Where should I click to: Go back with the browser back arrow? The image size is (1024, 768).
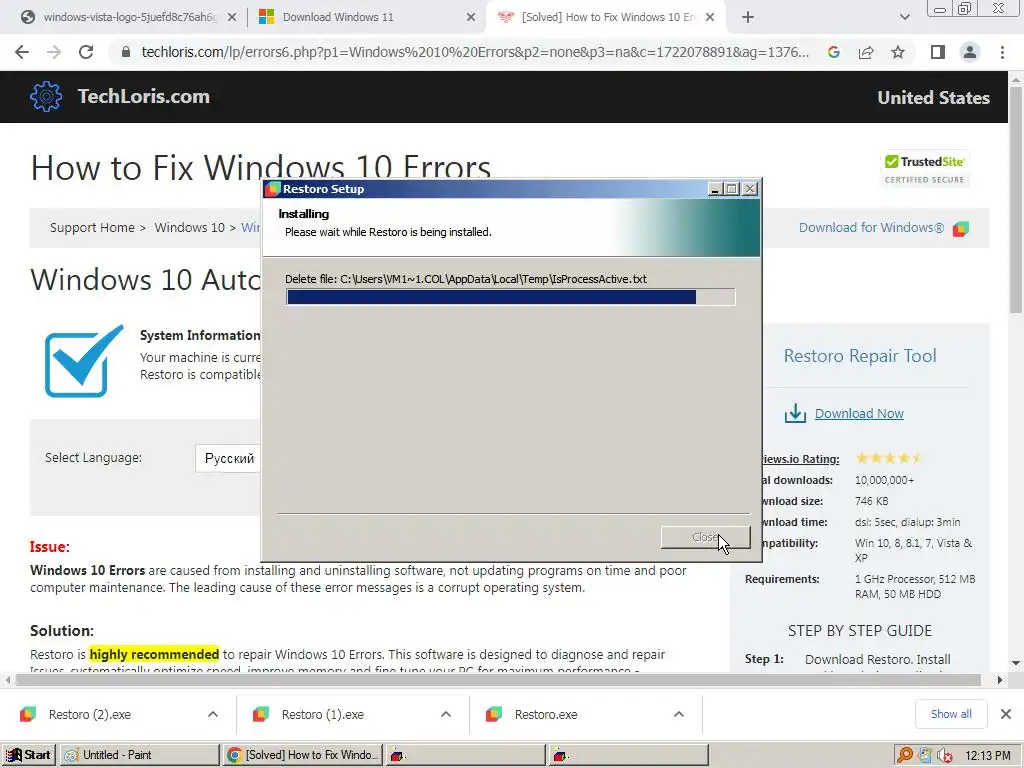[22, 52]
